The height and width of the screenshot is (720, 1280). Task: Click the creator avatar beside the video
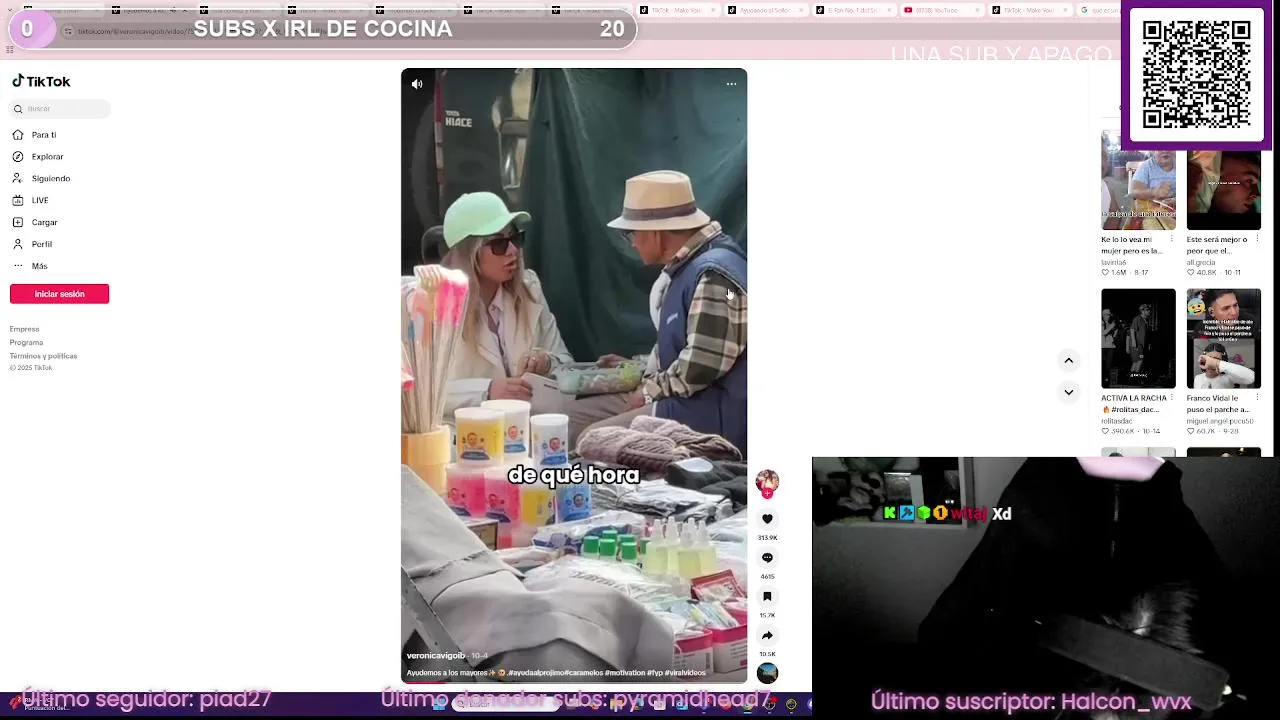767,481
